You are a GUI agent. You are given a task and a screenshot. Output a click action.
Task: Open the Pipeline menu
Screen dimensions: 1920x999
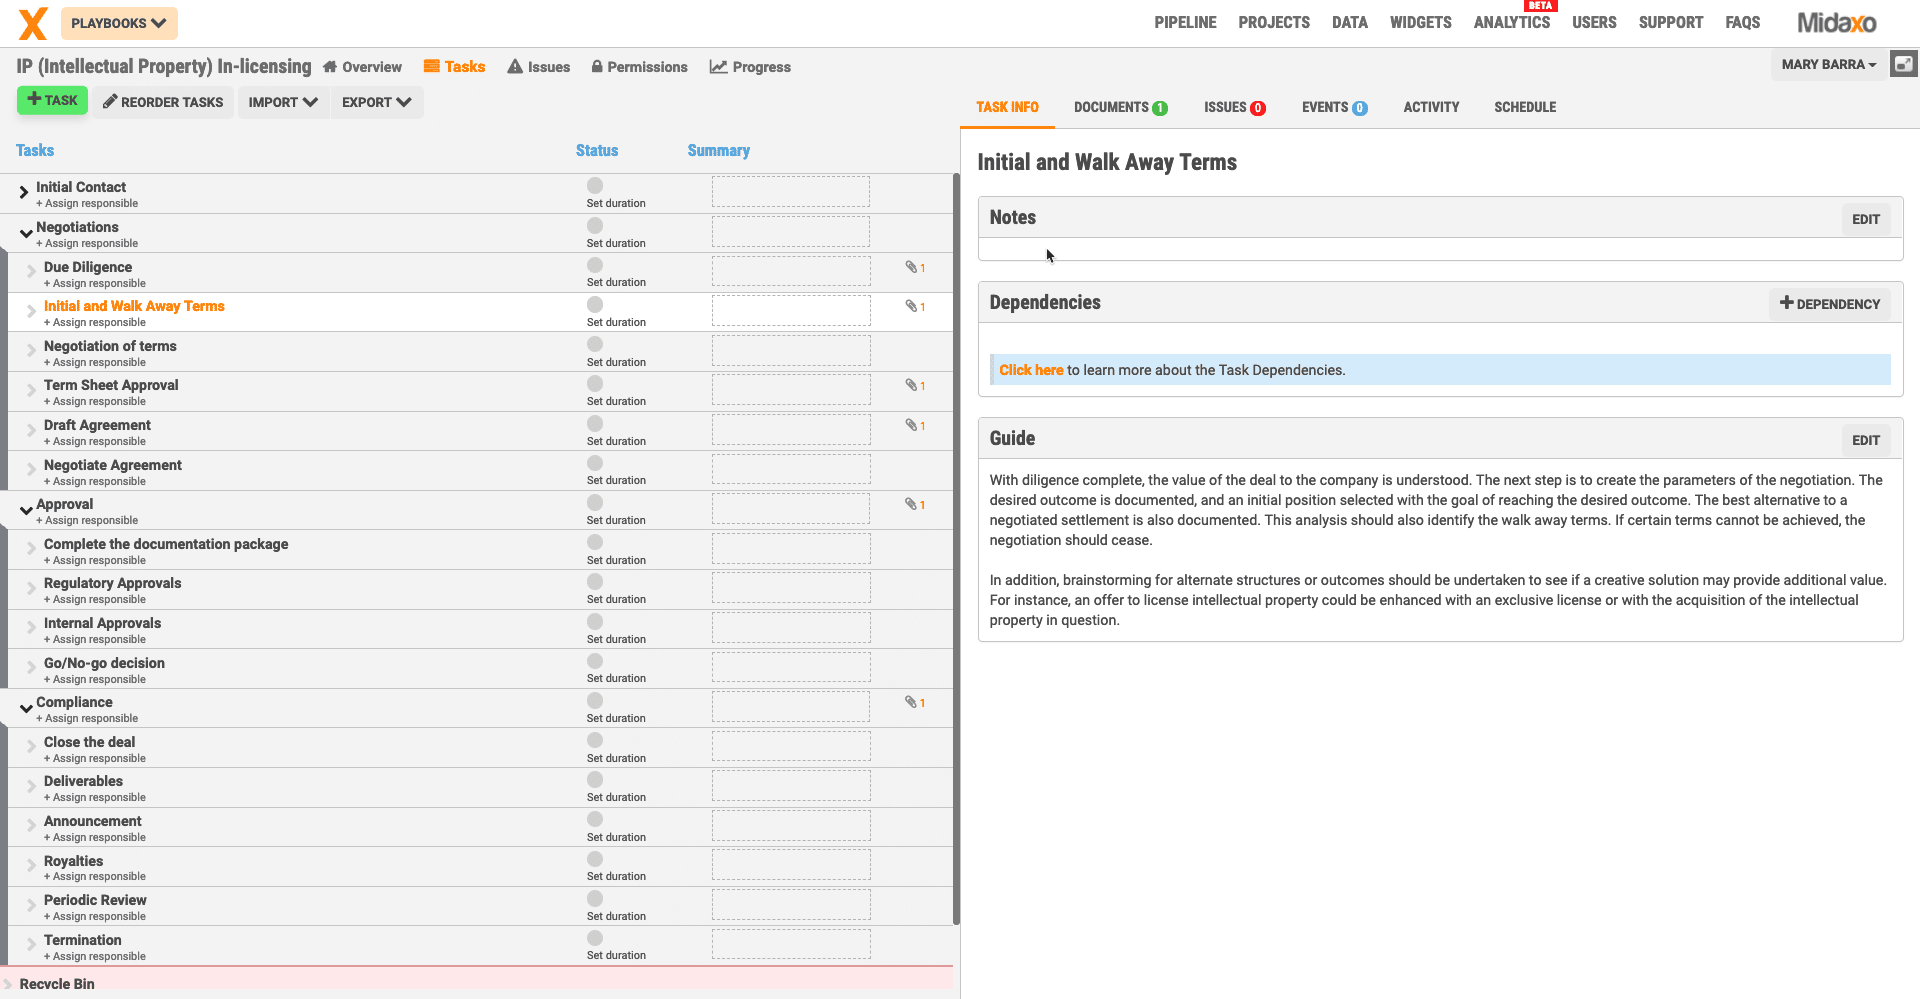(x=1185, y=23)
